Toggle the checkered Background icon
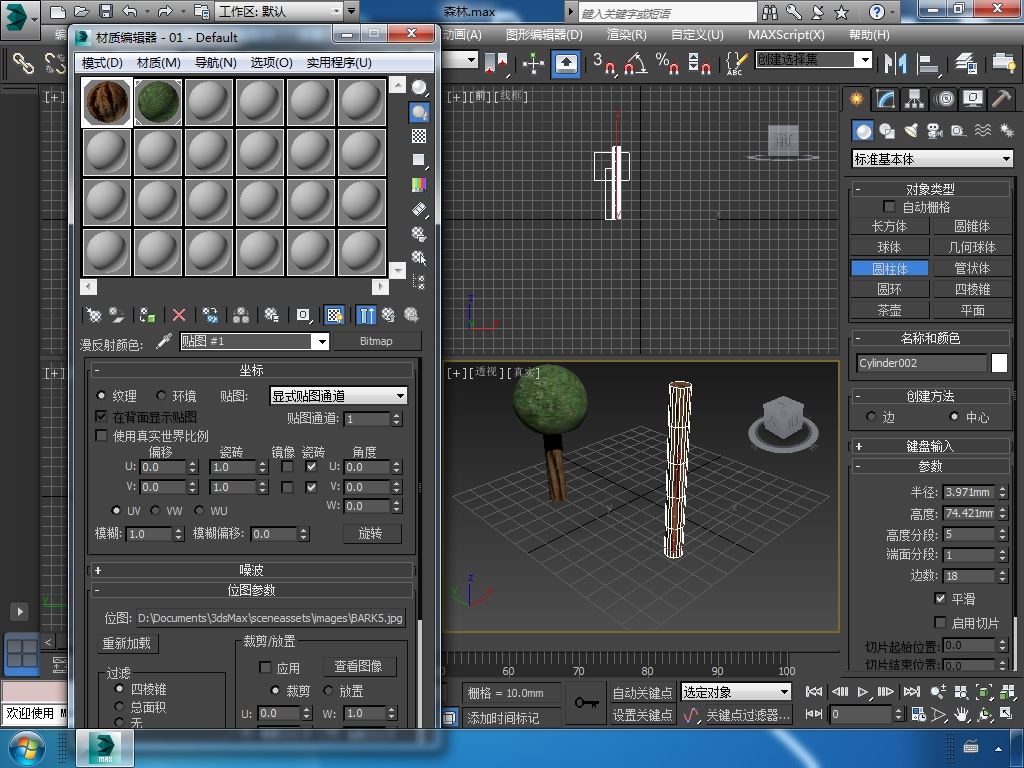 point(419,136)
